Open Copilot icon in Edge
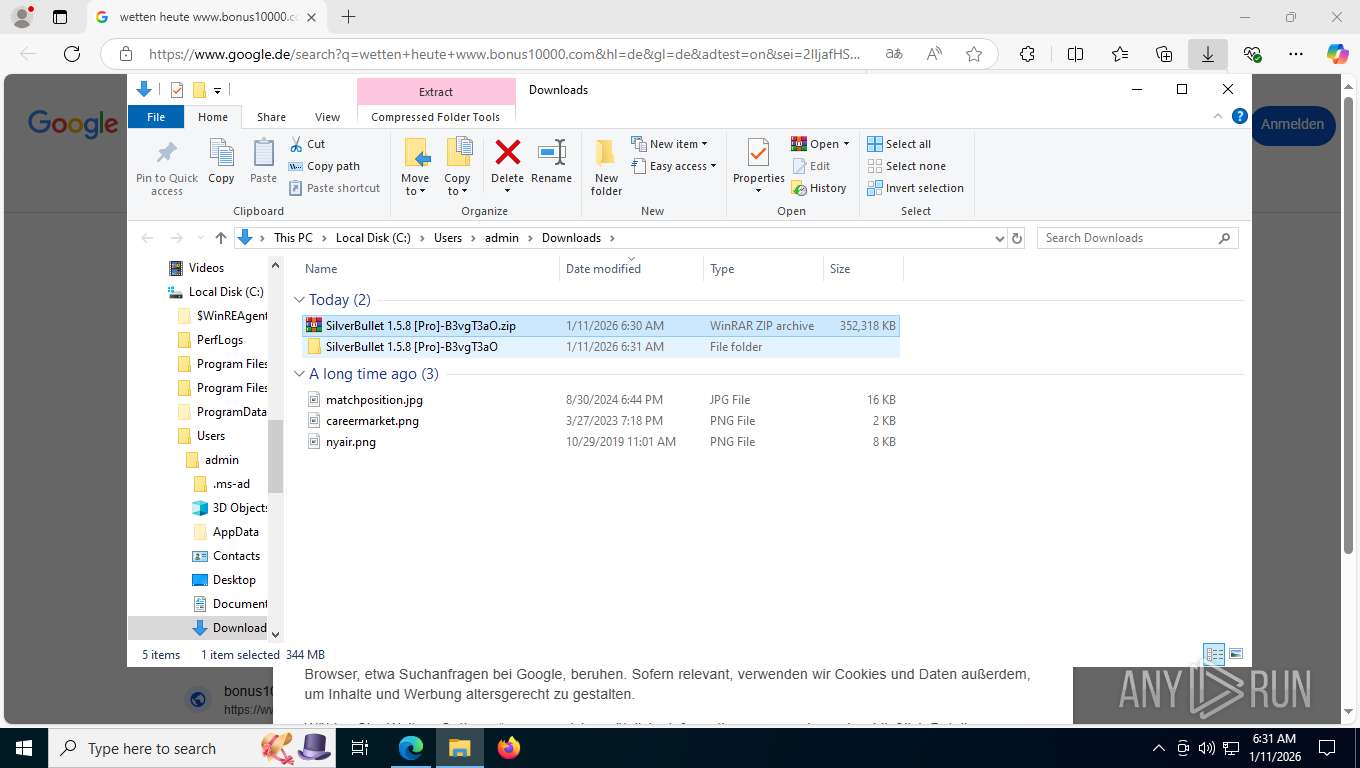Image resolution: width=1360 pixels, height=768 pixels. [x=1337, y=54]
